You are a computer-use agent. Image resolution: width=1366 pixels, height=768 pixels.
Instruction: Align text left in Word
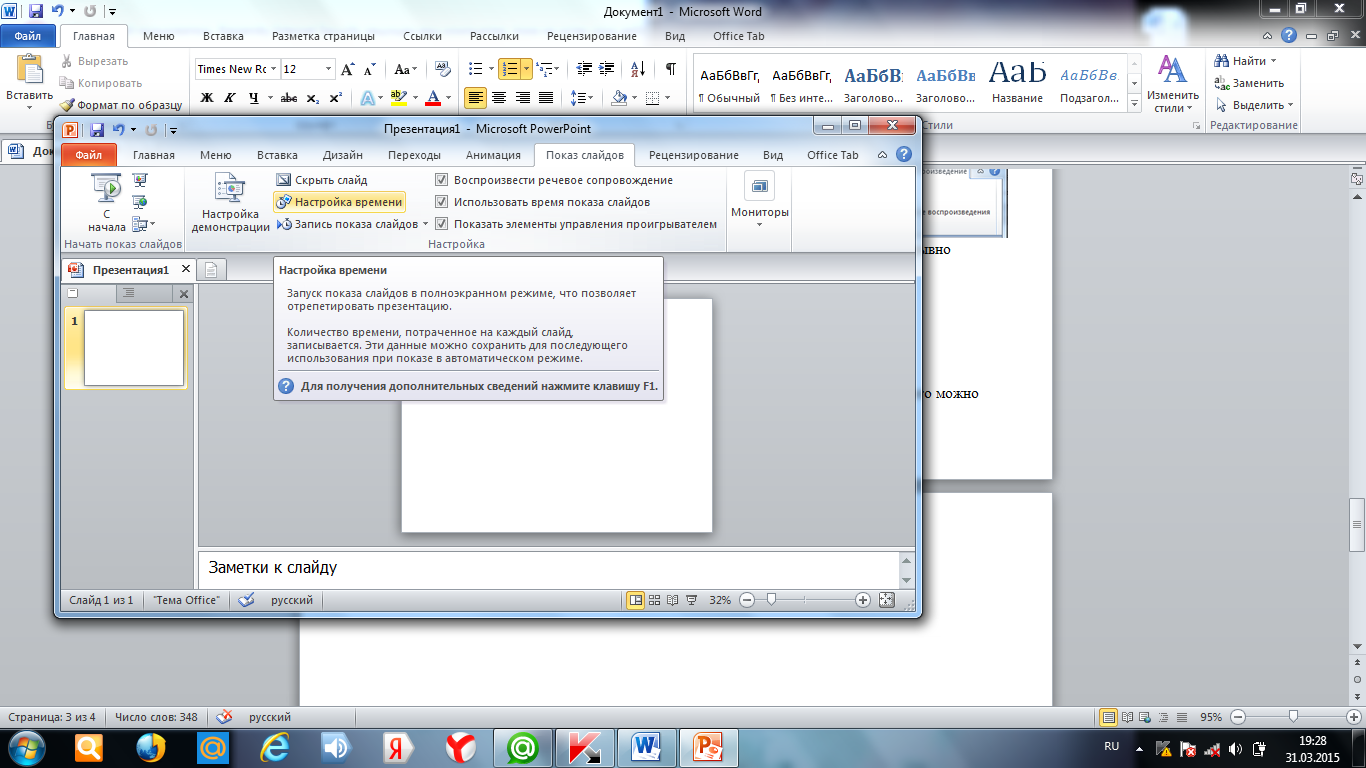coord(476,98)
